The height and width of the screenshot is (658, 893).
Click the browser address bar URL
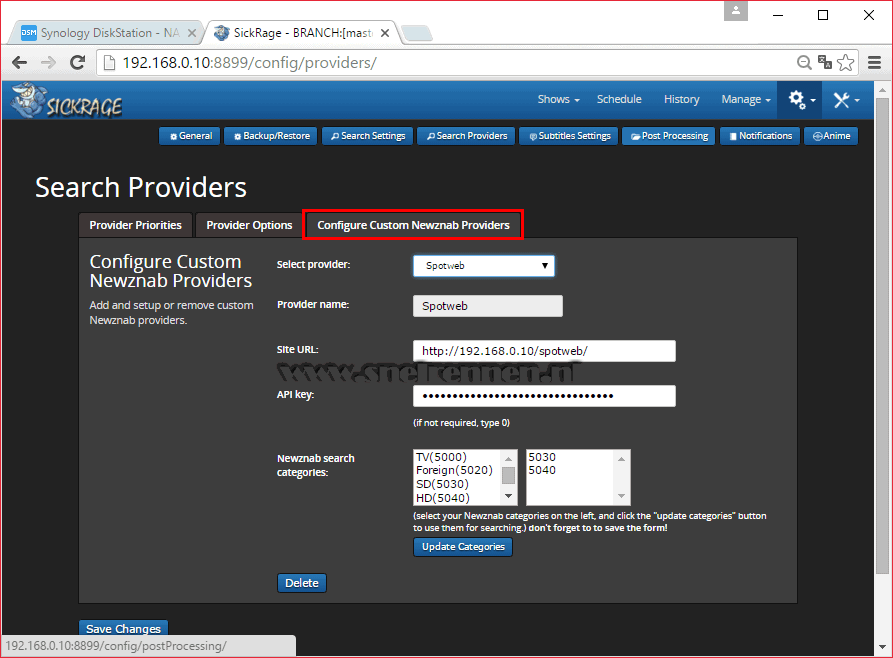(x=249, y=62)
